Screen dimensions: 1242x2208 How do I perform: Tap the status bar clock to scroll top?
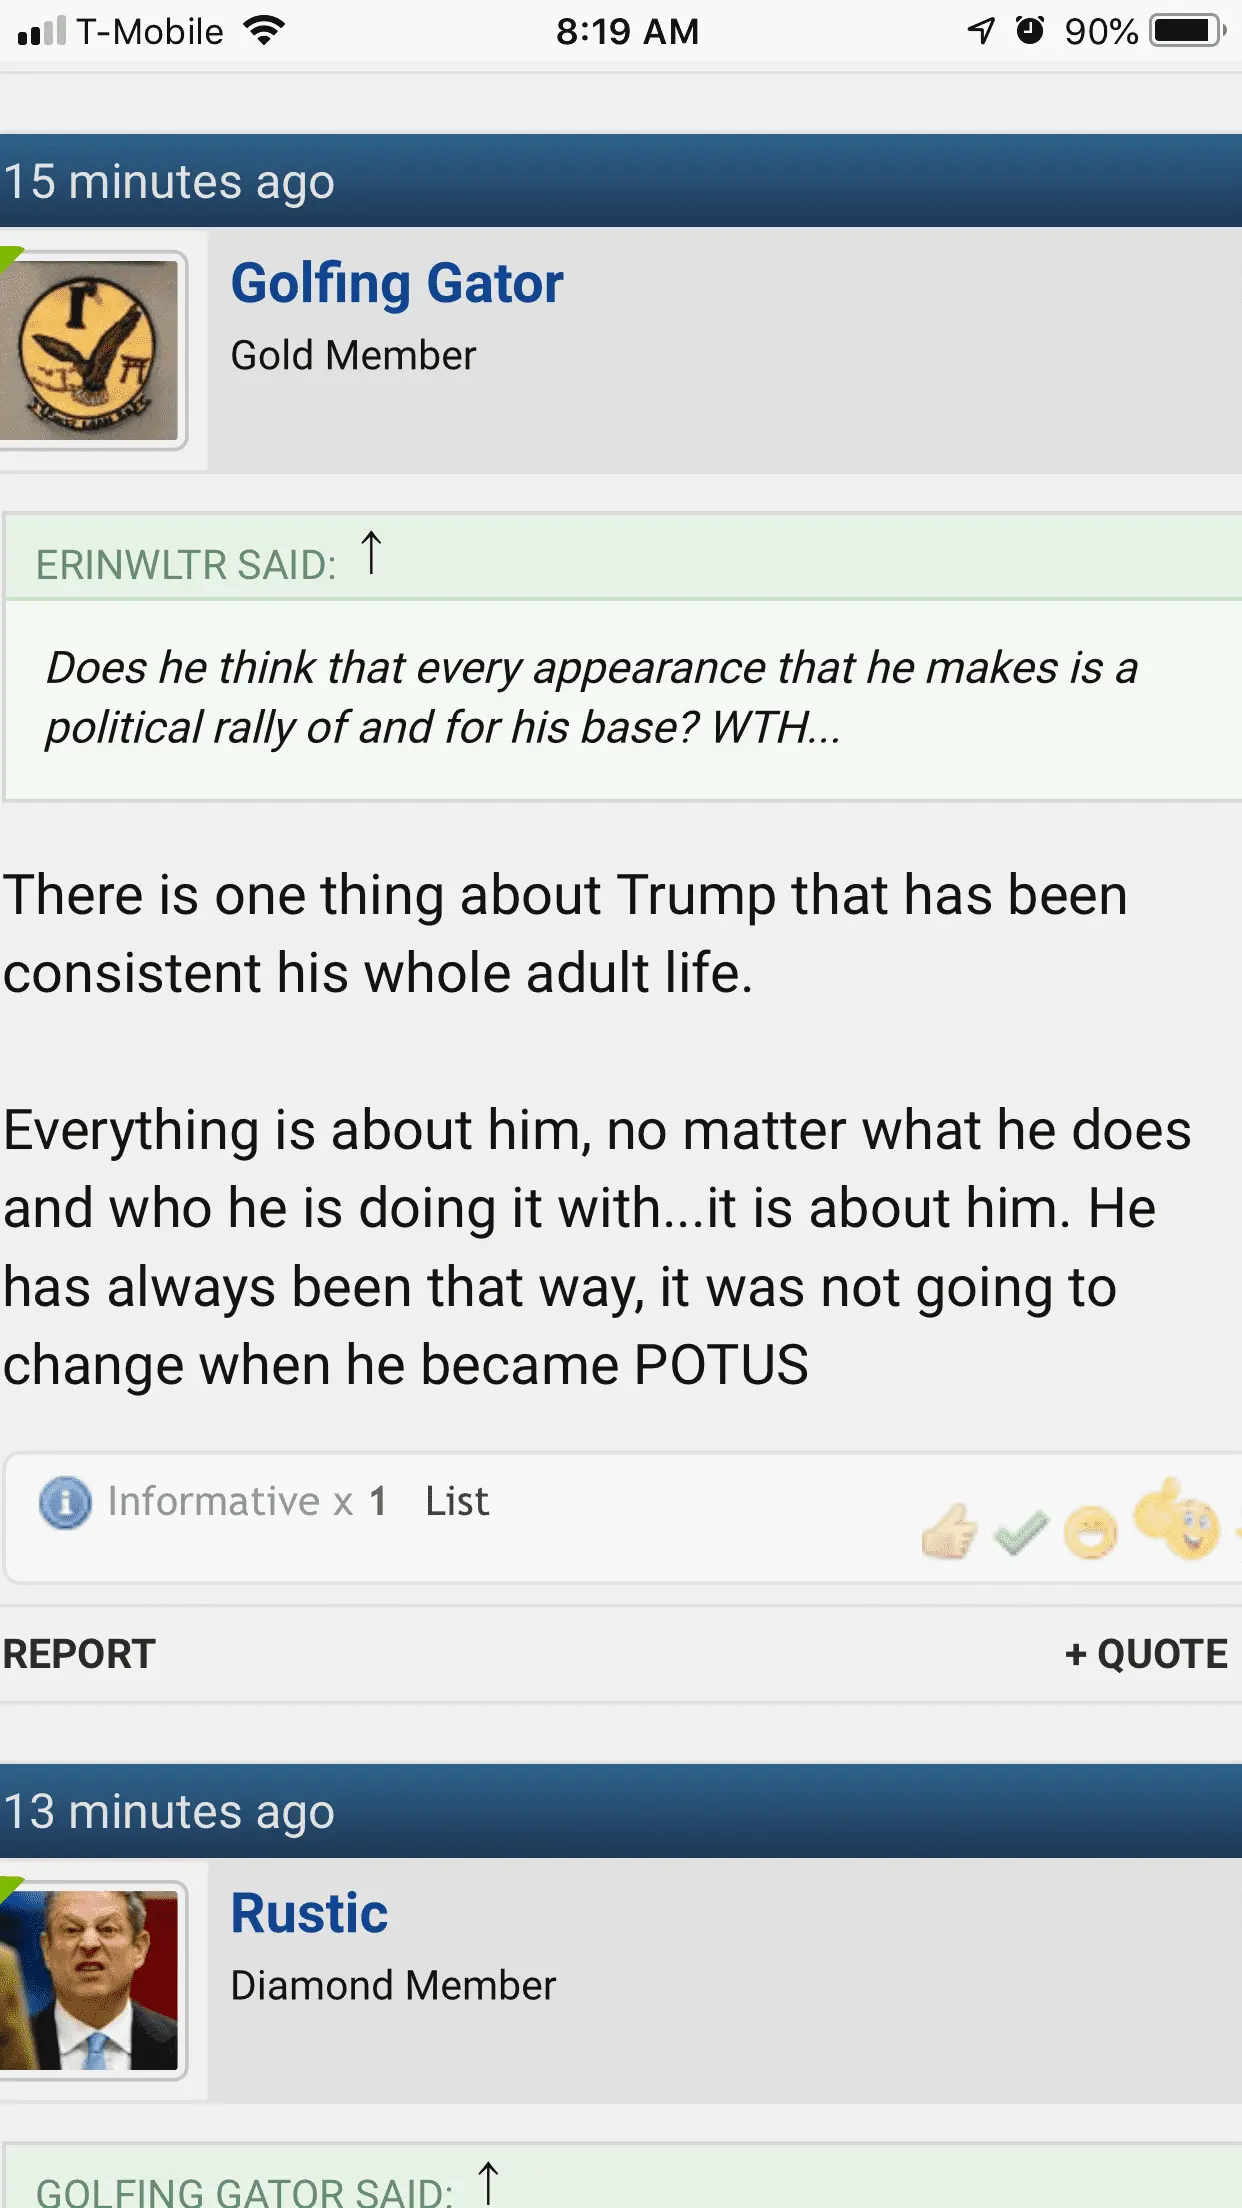tap(627, 31)
